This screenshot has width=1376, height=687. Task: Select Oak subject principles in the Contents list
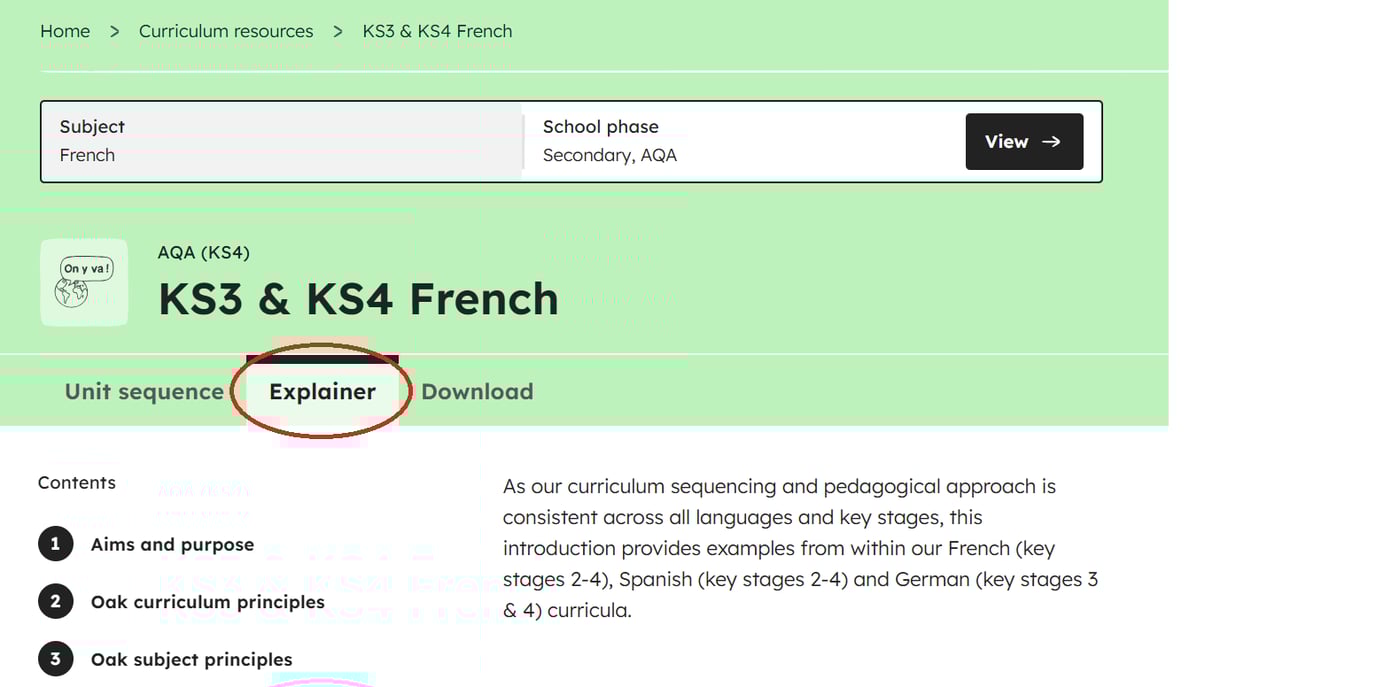[191, 658]
